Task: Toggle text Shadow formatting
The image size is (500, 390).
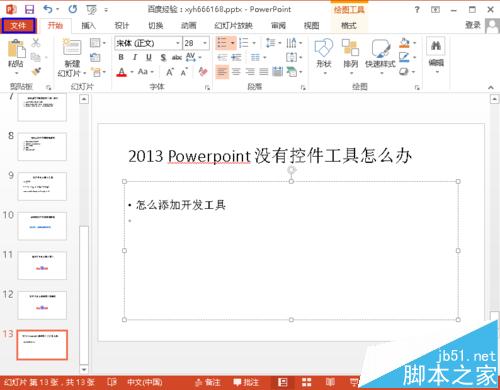Action: pyautogui.click(x=163, y=57)
